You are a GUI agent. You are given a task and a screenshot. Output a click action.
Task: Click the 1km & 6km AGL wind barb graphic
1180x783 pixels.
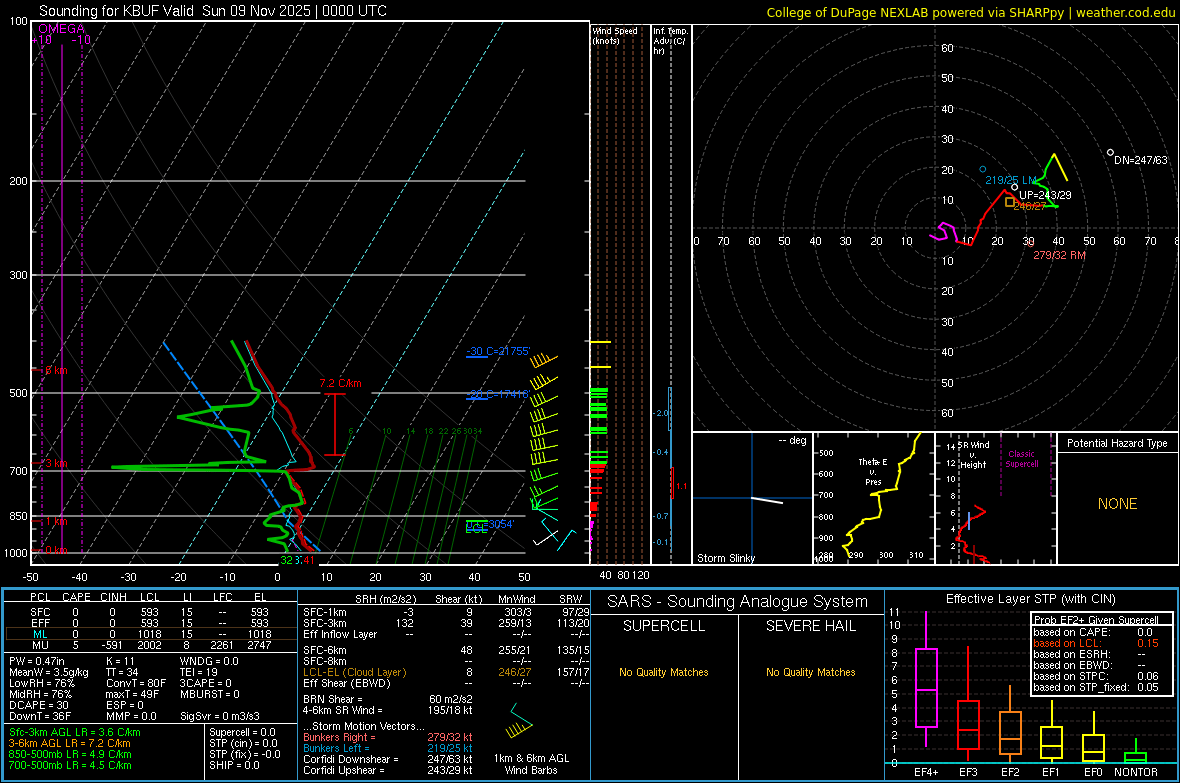[519, 721]
